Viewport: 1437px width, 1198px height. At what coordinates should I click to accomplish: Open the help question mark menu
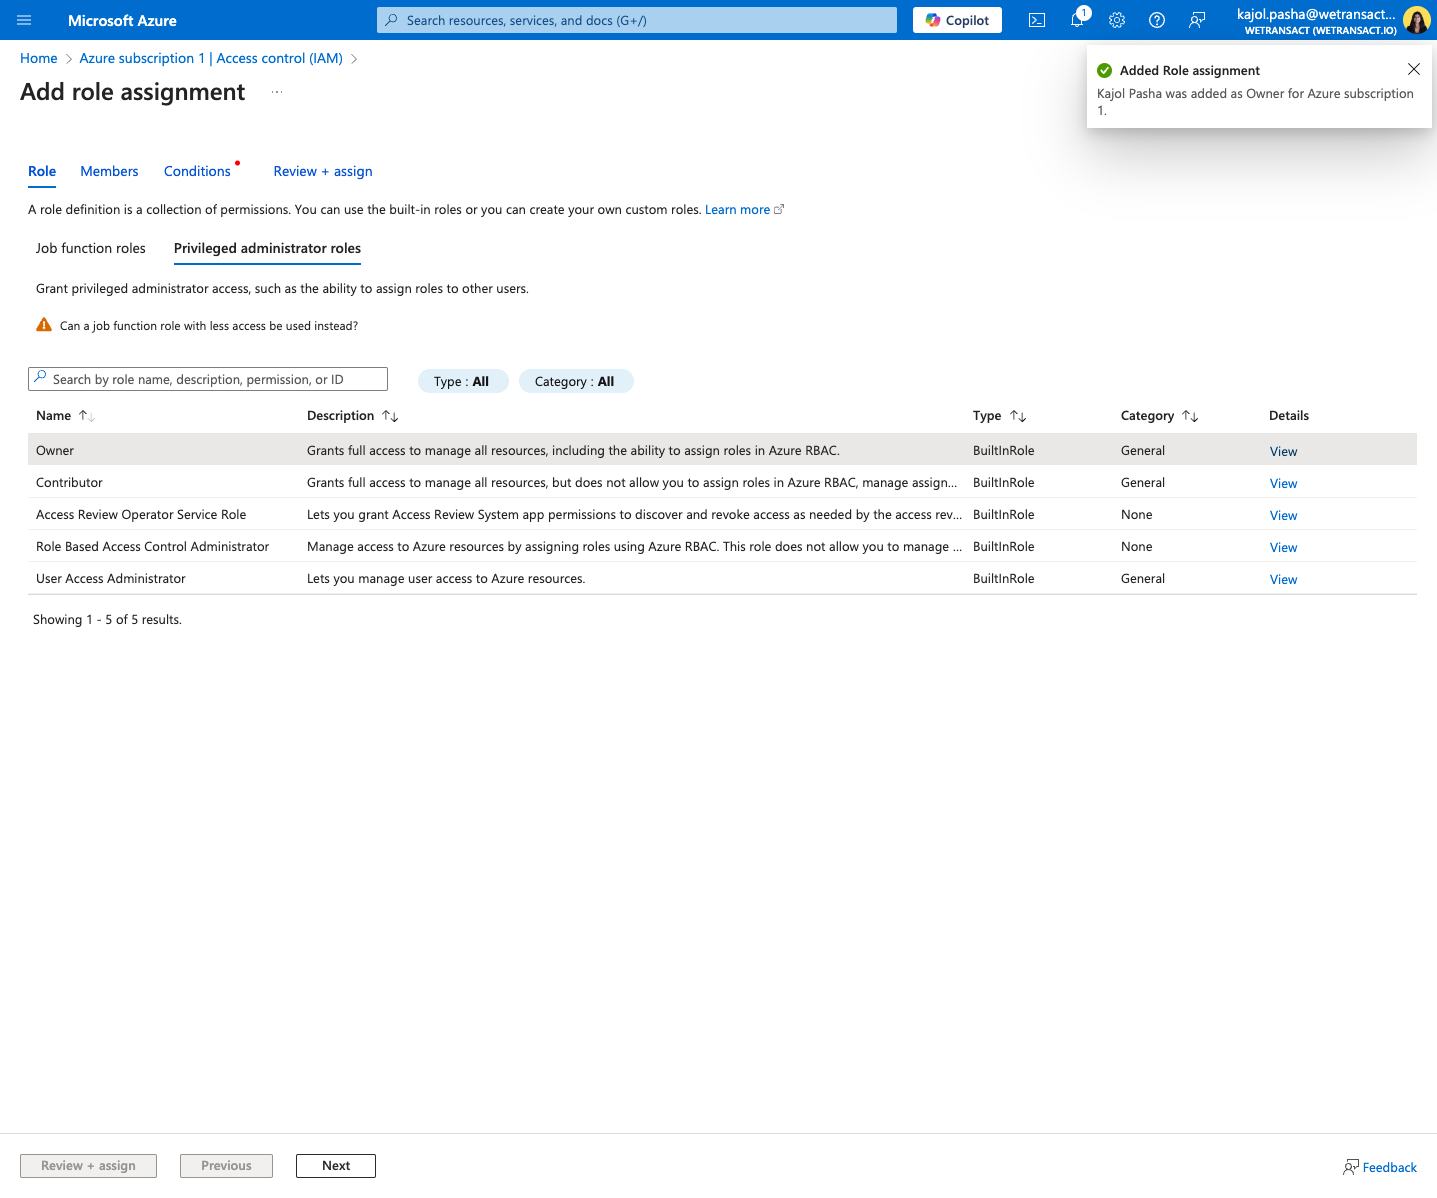[x=1157, y=20]
